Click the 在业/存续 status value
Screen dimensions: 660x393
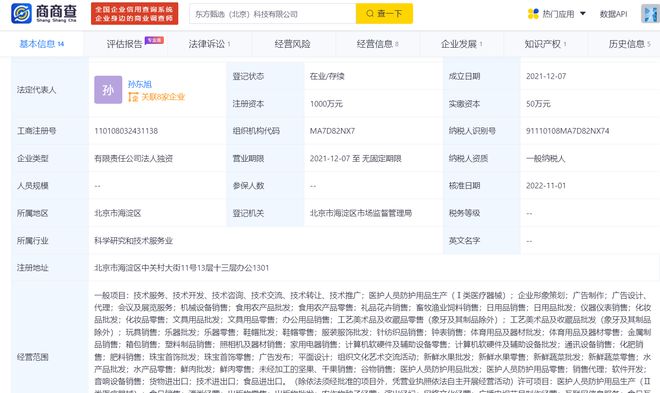pos(327,76)
